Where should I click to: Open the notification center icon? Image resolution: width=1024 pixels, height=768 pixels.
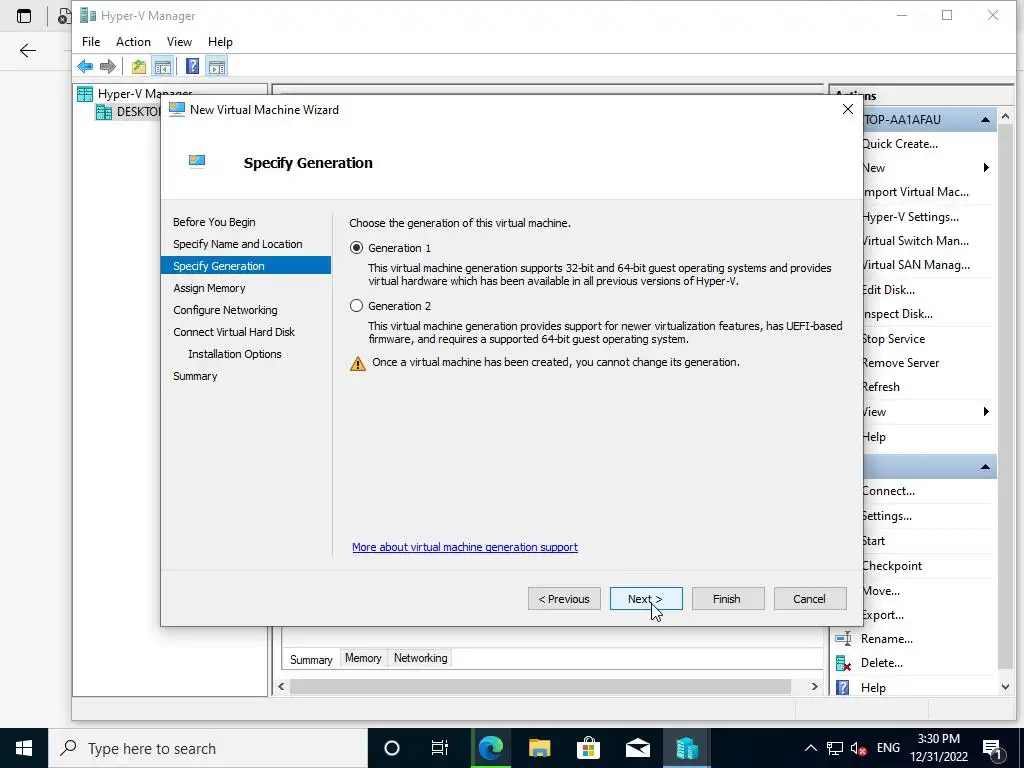pyautogui.click(x=993, y=748)
